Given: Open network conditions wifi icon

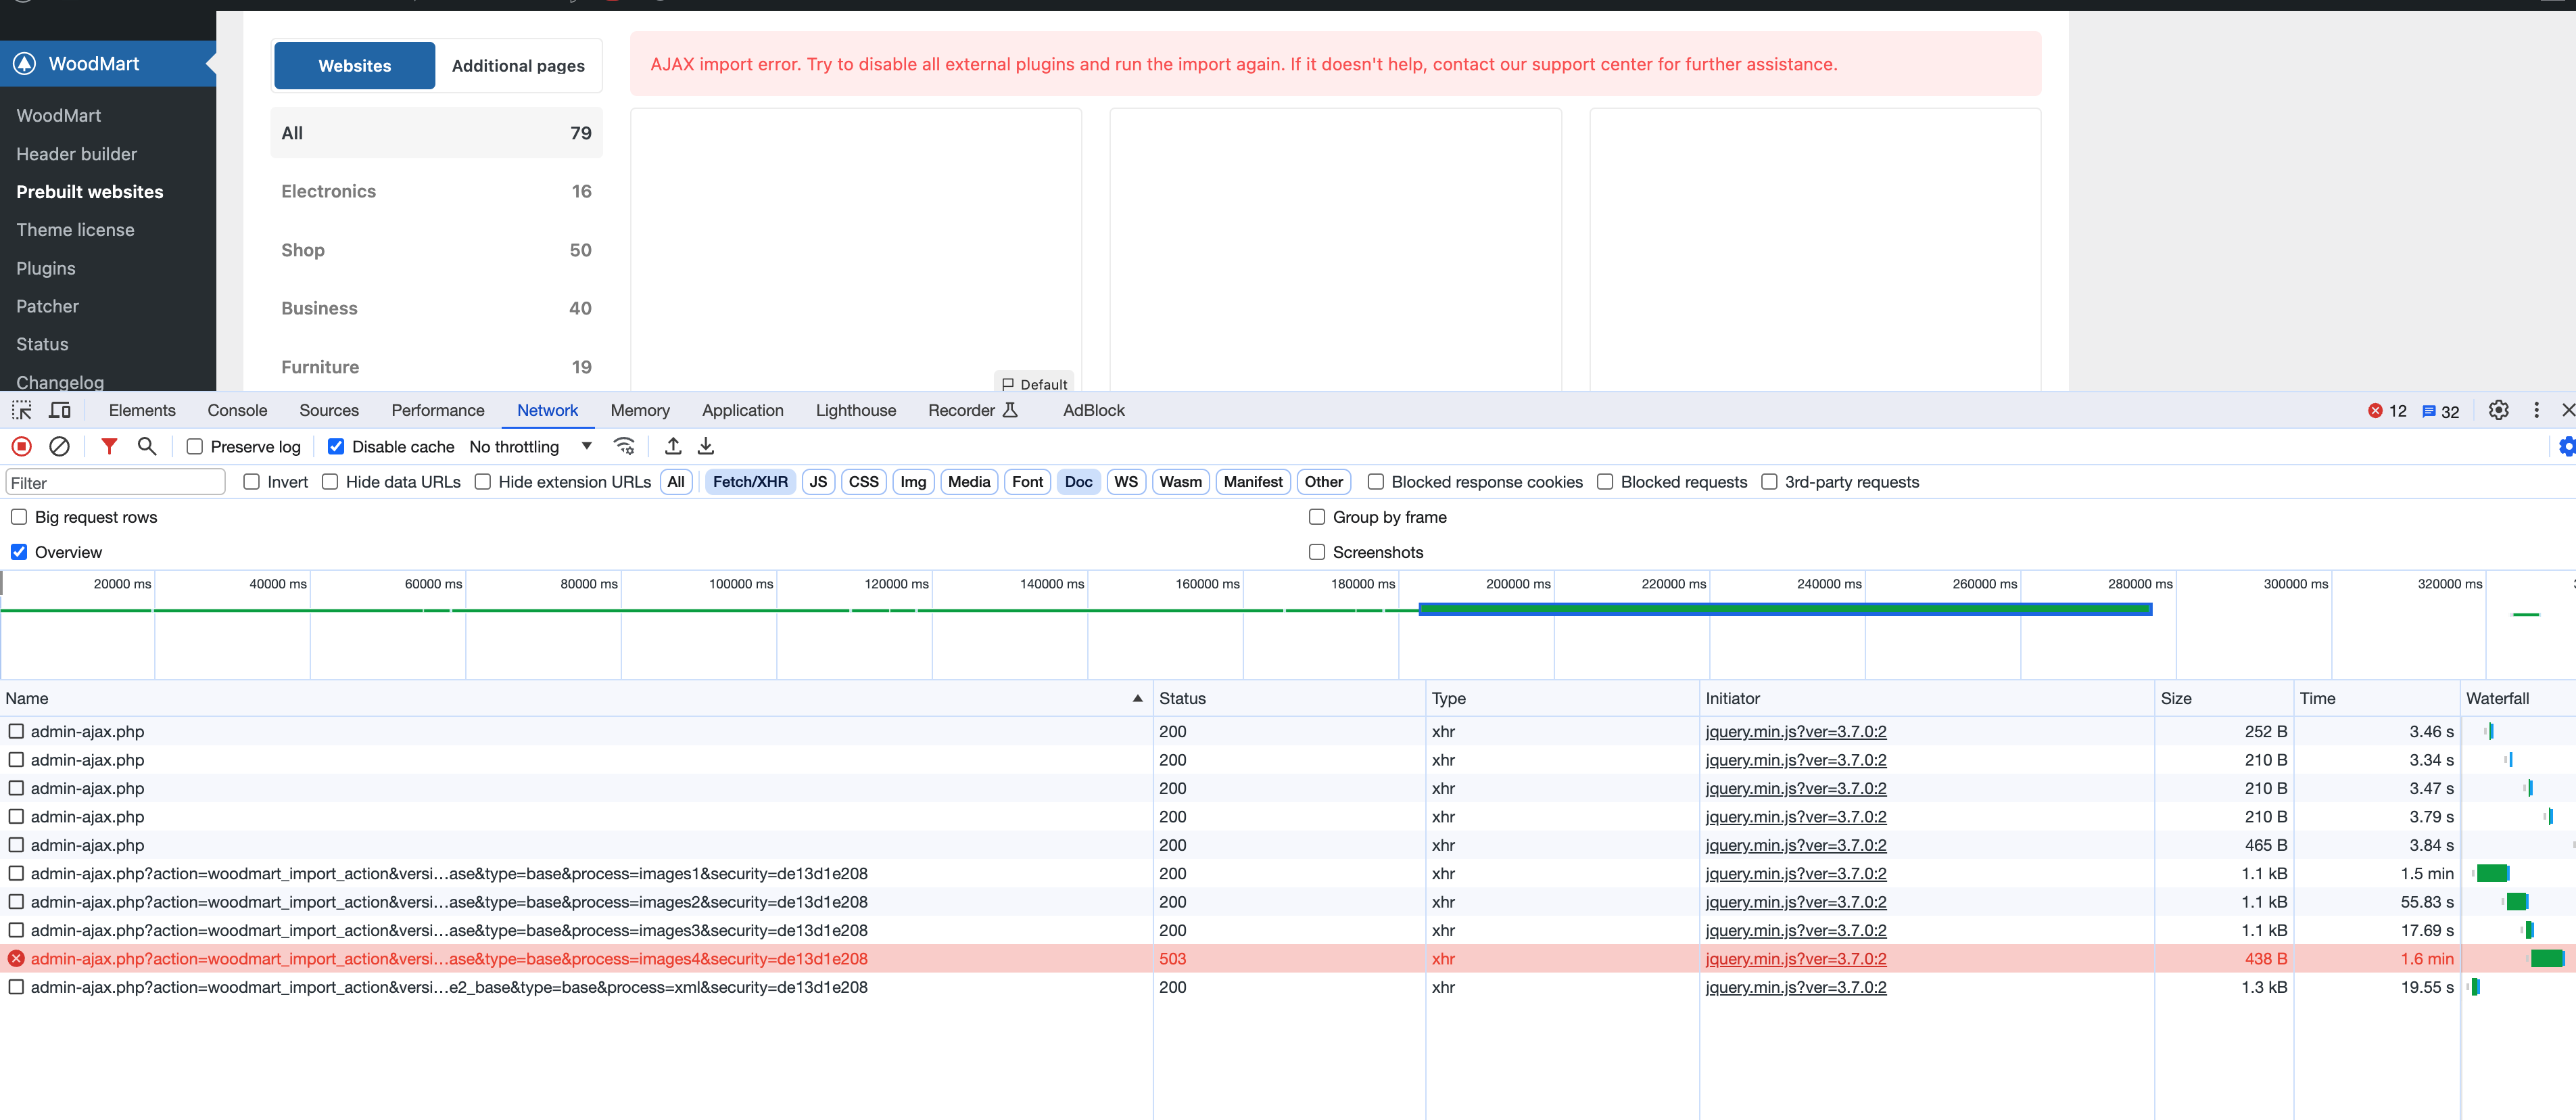Looking at the screenshot, I should (x=624, y=447).
